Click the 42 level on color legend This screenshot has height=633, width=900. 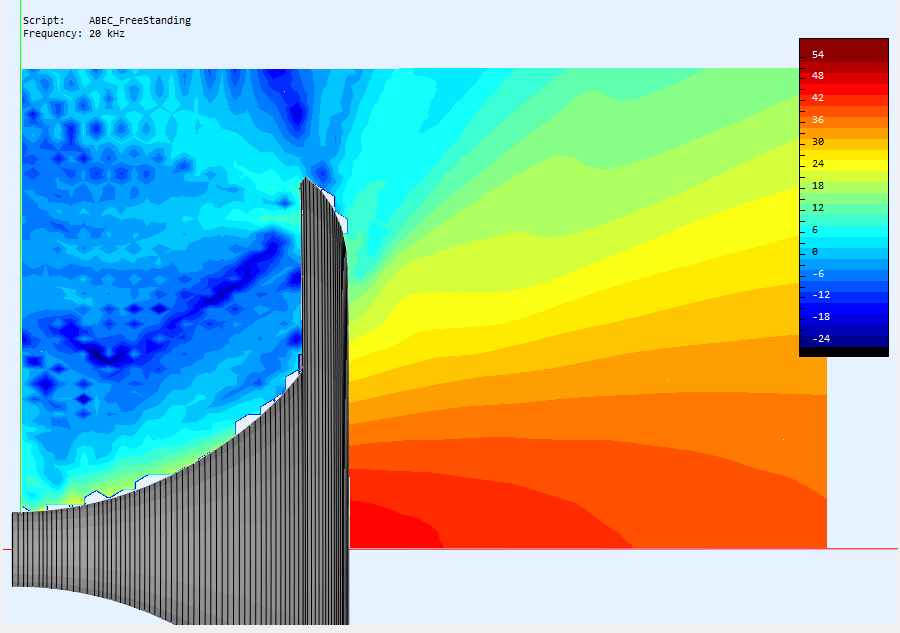point(818,98)
